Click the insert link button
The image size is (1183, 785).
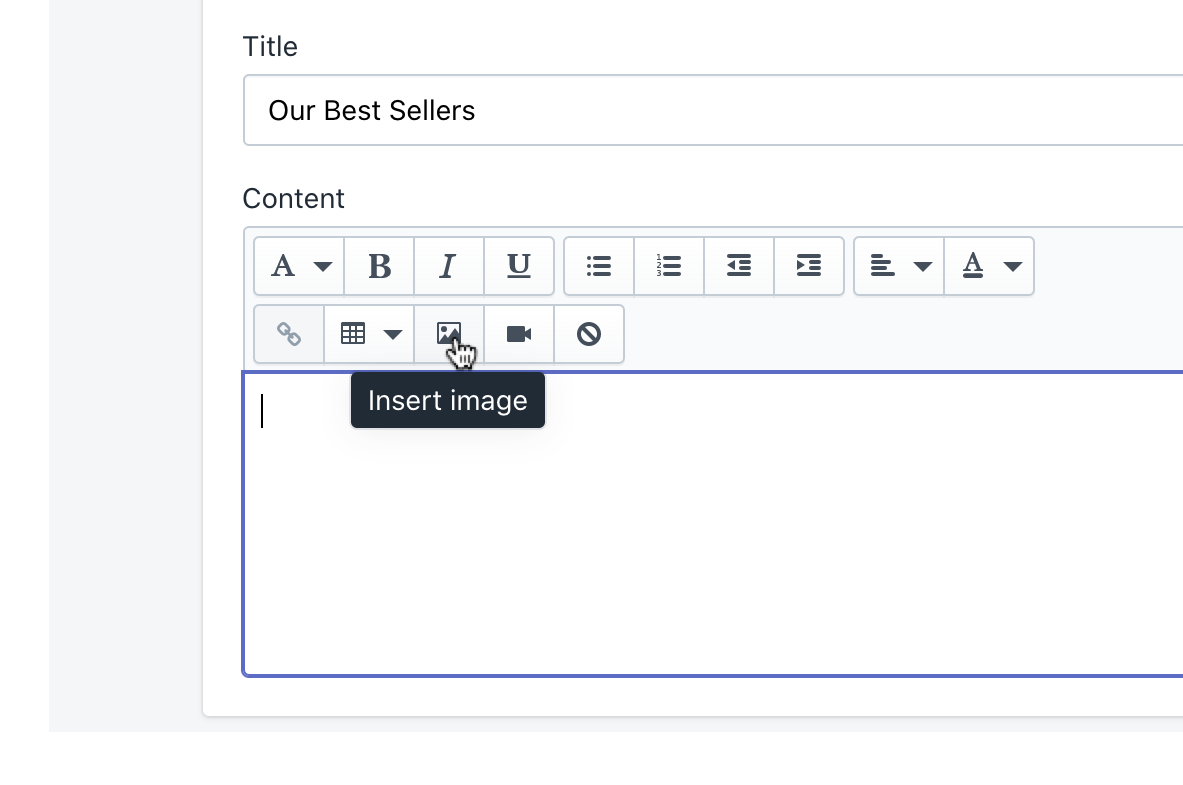289,334
